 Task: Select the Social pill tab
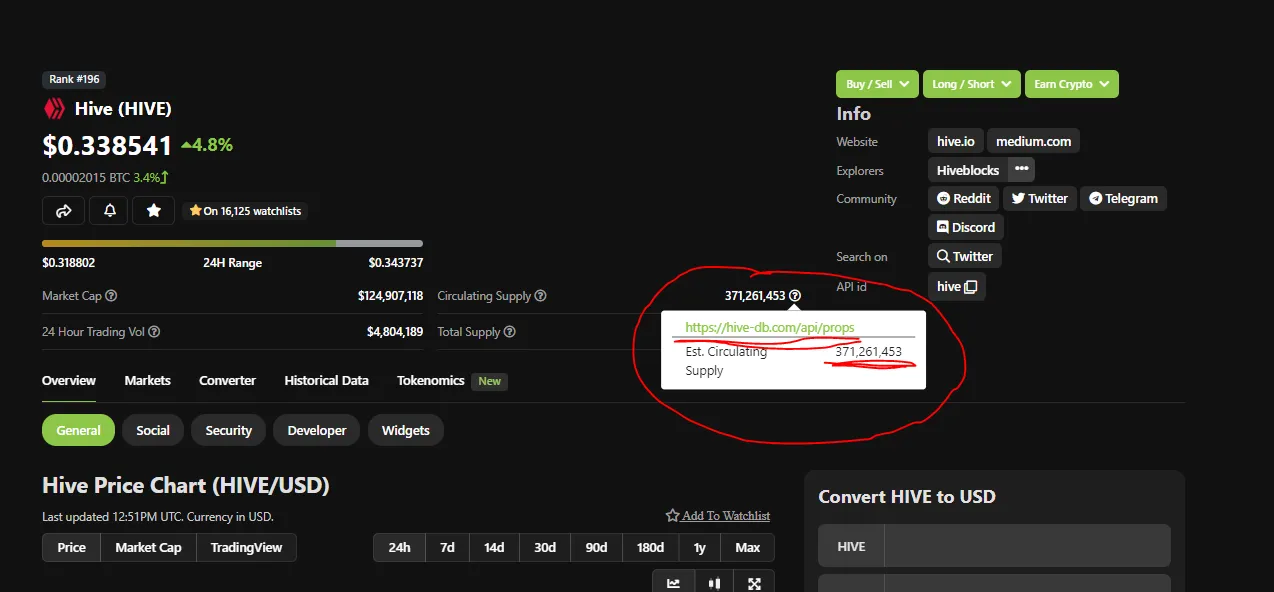point(153,430)
